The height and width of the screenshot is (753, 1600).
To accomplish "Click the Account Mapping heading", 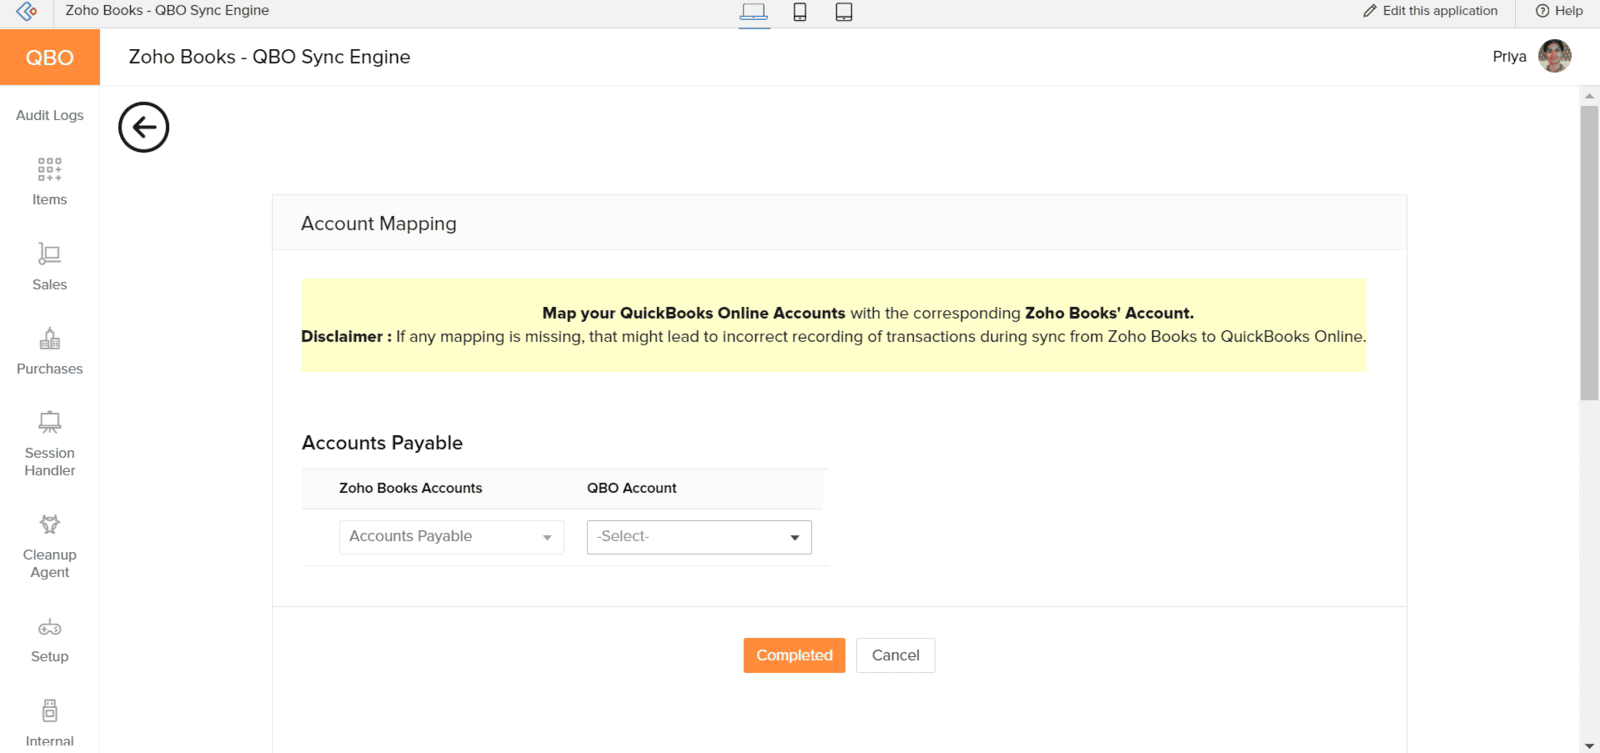I will click(379, 224).
